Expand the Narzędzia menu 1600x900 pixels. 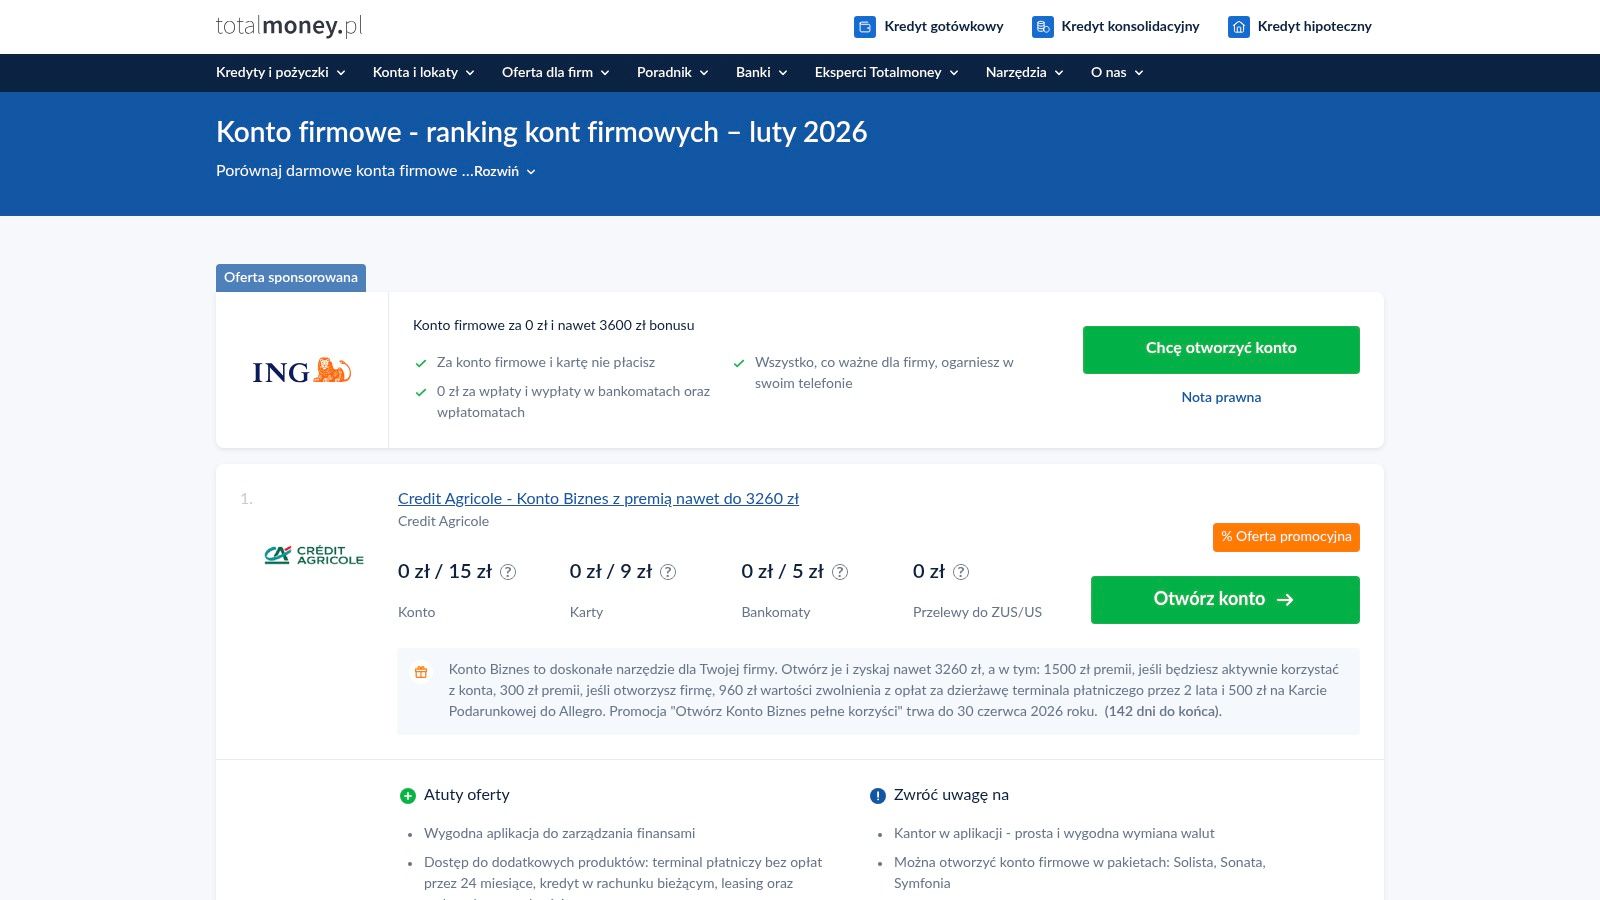pos(1025,72)
